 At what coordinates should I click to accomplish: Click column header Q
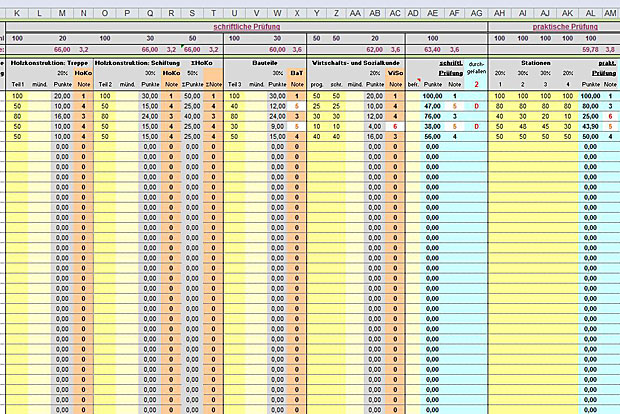click(x=150, y=11)
